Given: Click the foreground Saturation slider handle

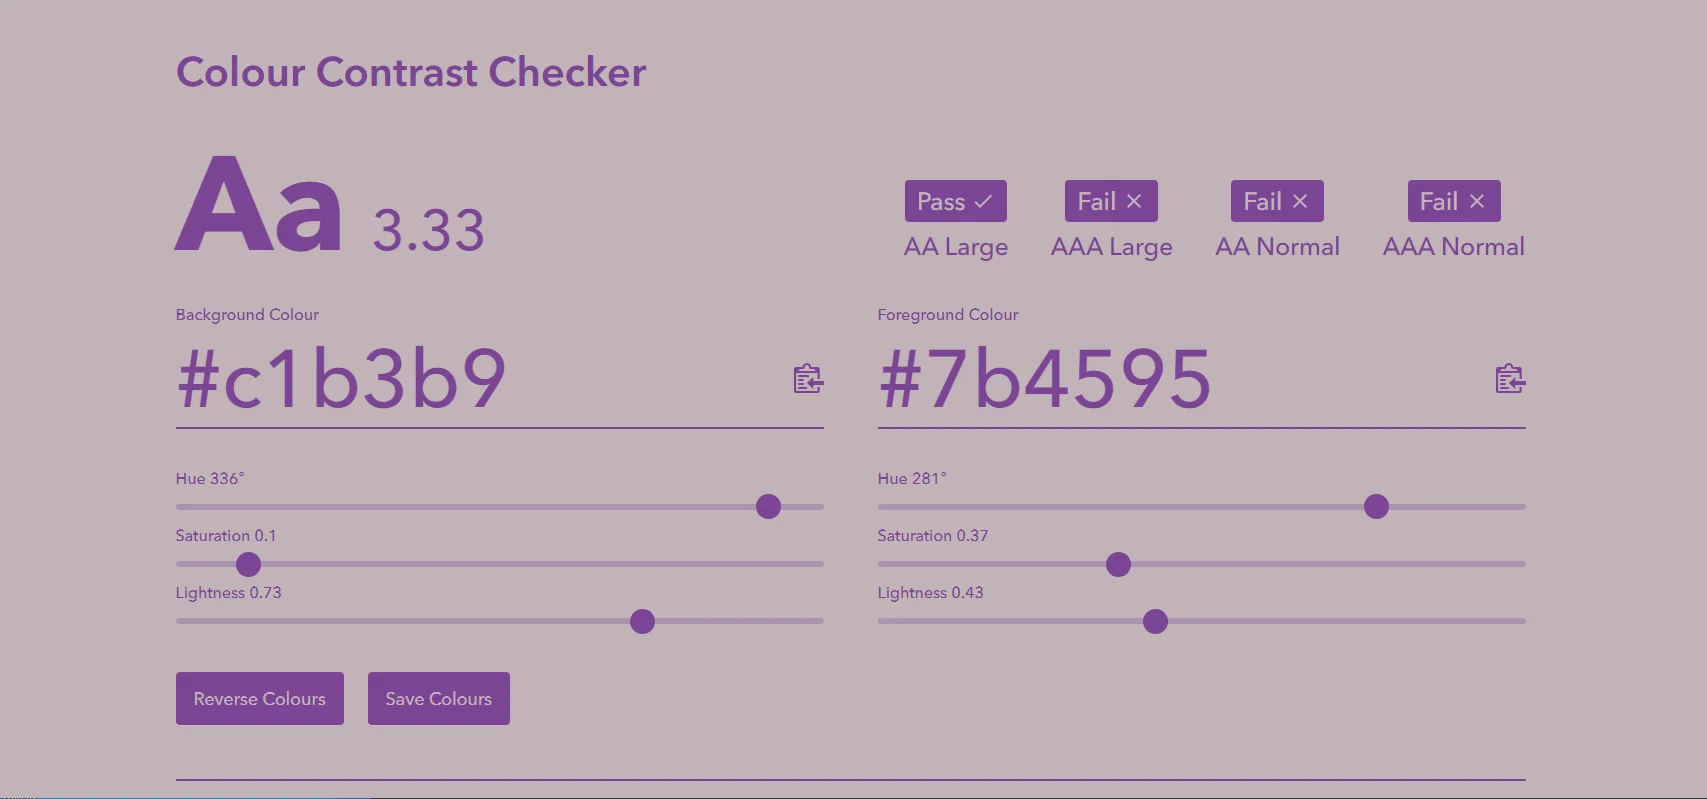Looking at the screenshot, I should [x=1118, y=564].
